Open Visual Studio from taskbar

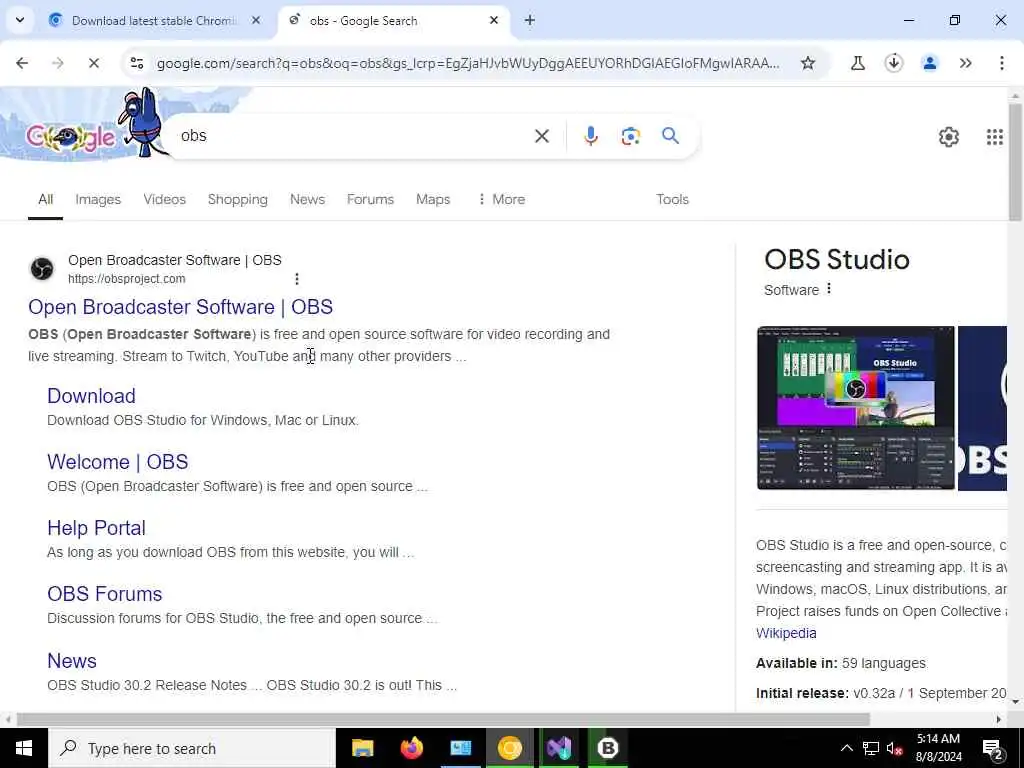tap(559, 748)
